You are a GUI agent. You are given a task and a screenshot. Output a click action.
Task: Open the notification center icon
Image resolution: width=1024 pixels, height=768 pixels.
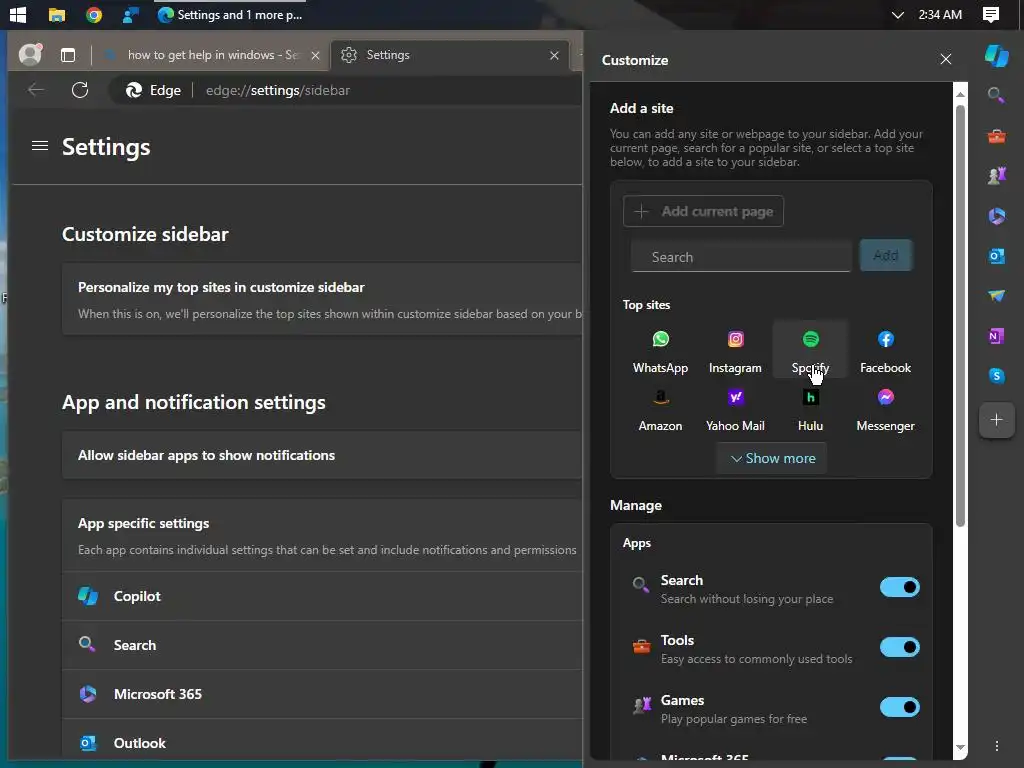[990, 14]
